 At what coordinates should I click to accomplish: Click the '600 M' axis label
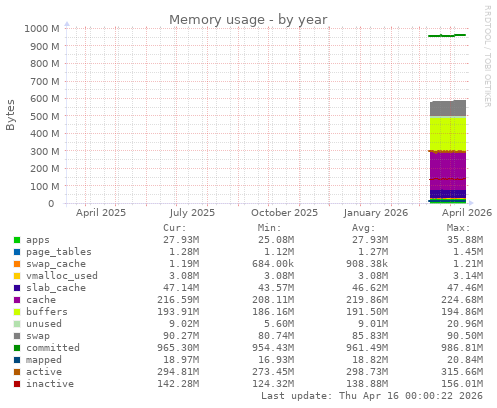point(45,99)
